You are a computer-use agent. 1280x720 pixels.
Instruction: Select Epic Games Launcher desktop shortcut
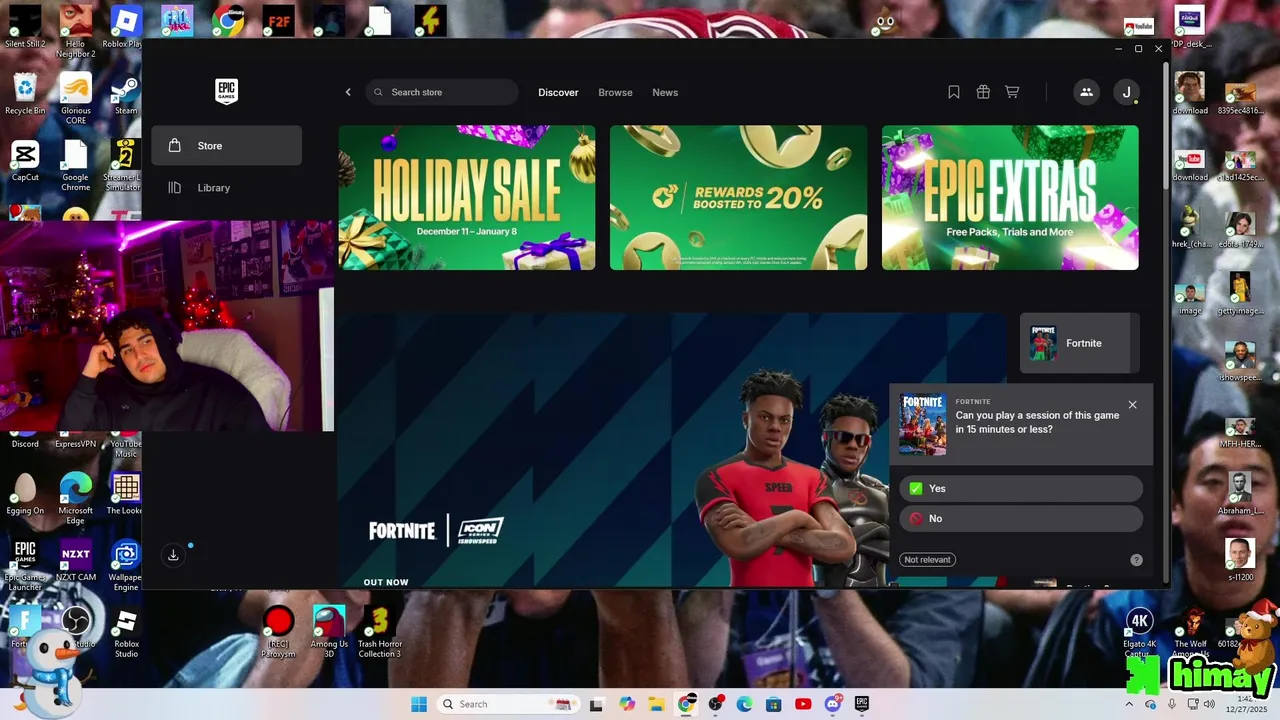[x=25, y=565]
